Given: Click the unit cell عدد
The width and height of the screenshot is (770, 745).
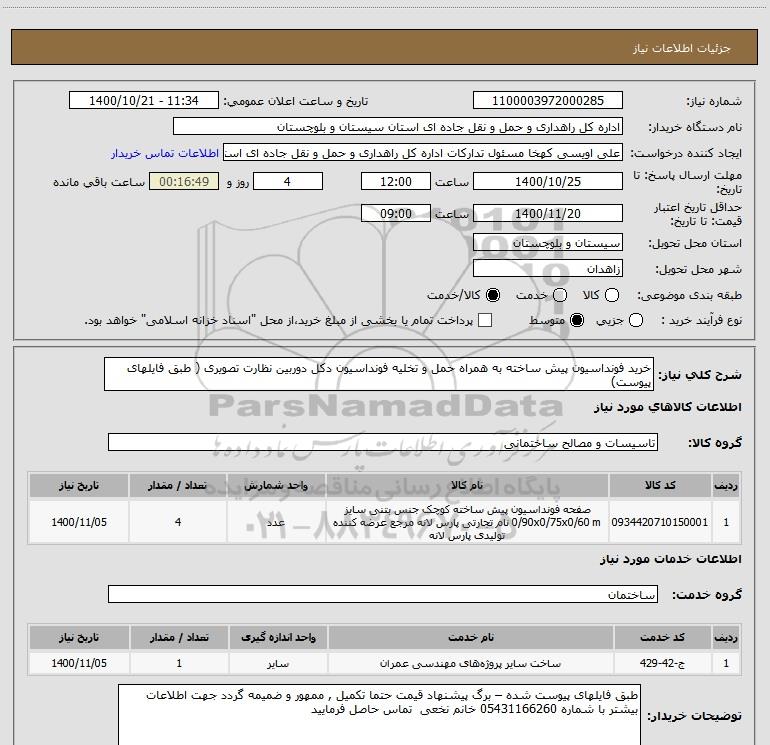Looking at the screenshot, I should (x=276, y=522).
